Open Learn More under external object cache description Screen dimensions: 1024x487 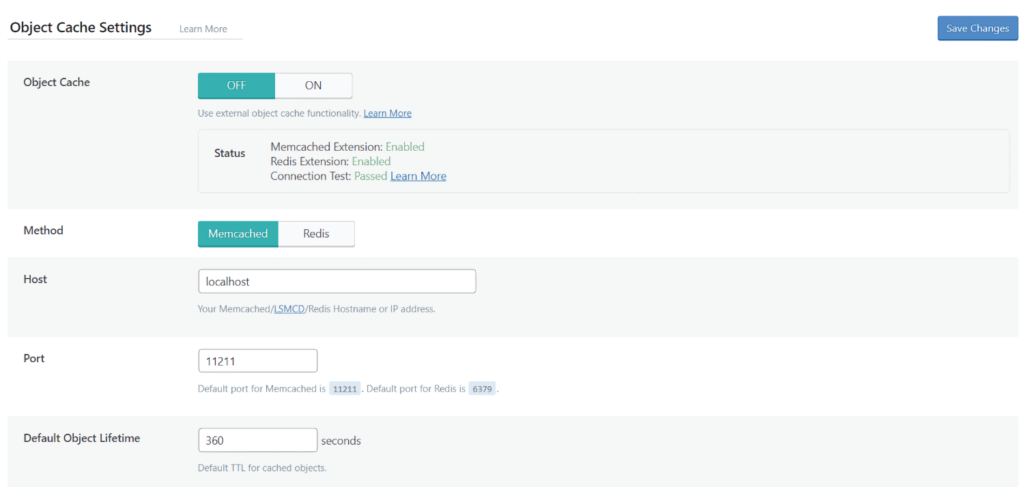coord(387,113)
